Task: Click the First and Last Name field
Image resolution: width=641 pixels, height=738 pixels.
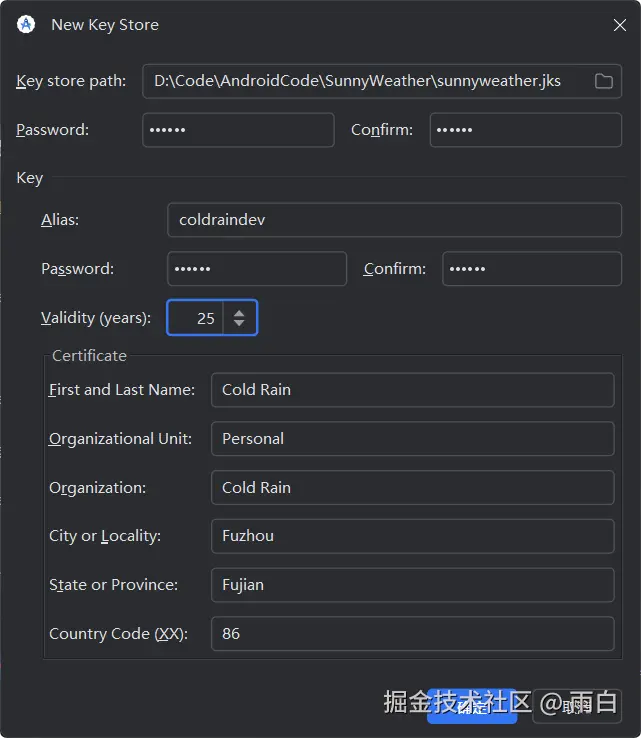Action: [412, 390]
